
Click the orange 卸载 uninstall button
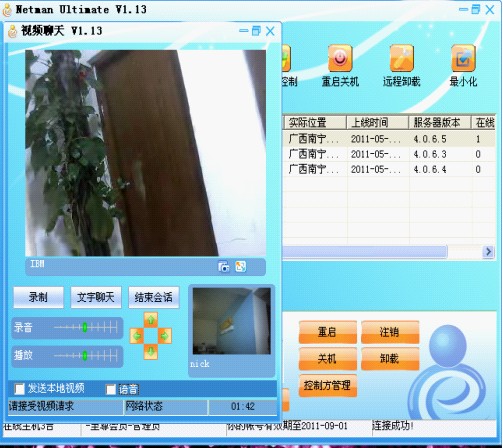pos(390,358)
